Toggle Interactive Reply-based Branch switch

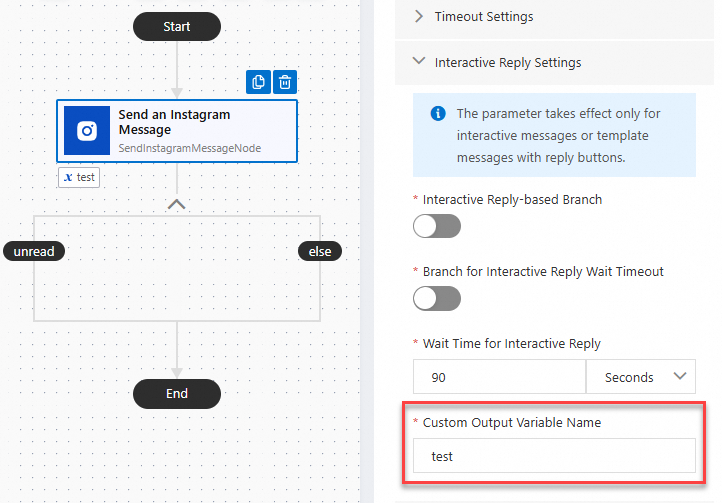click(x=437, y=226)
